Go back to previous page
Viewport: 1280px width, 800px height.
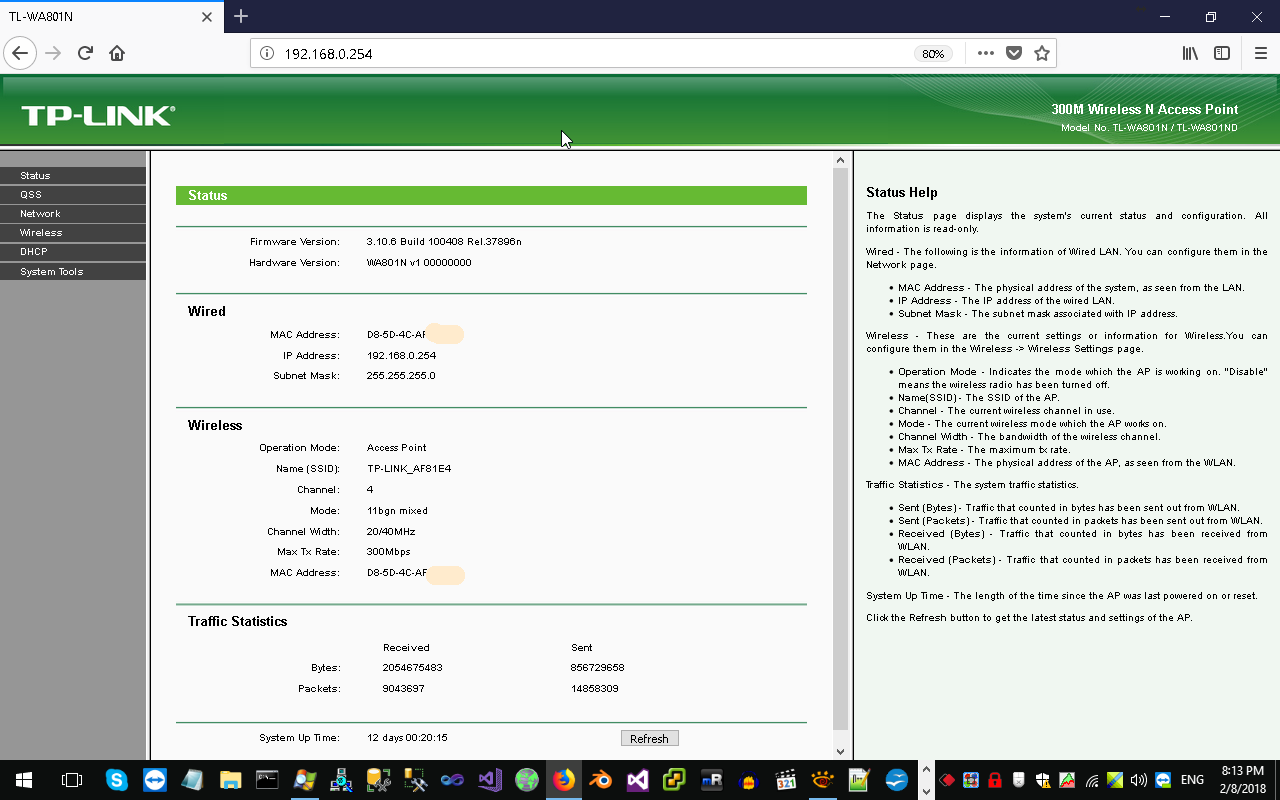(20, 53)
